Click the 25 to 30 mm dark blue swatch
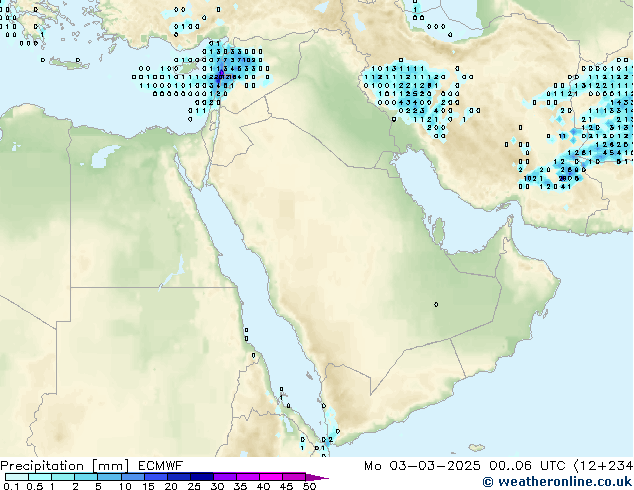 (x=201, y=477)
